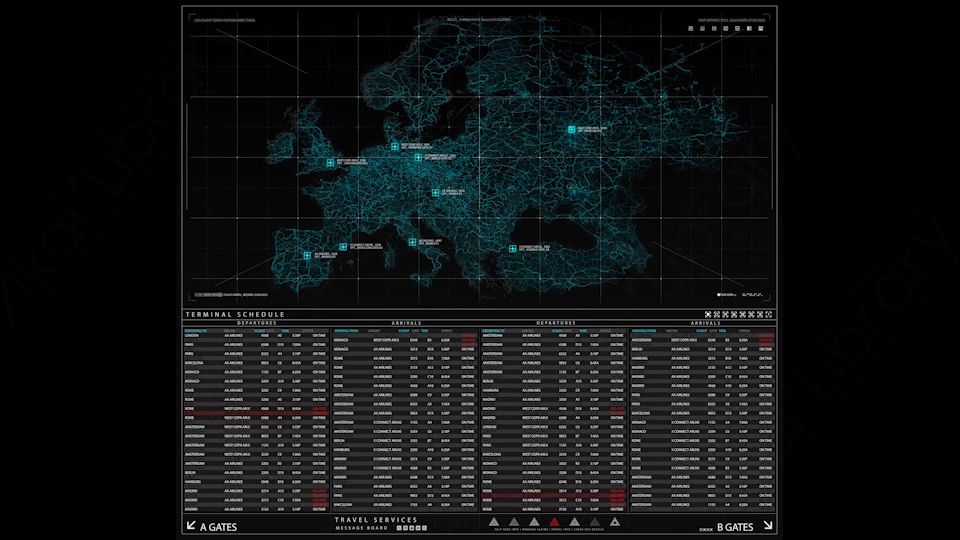Select BARCELONA row in A Gates departures
The image size is (960, 540).
pos(256,363)
